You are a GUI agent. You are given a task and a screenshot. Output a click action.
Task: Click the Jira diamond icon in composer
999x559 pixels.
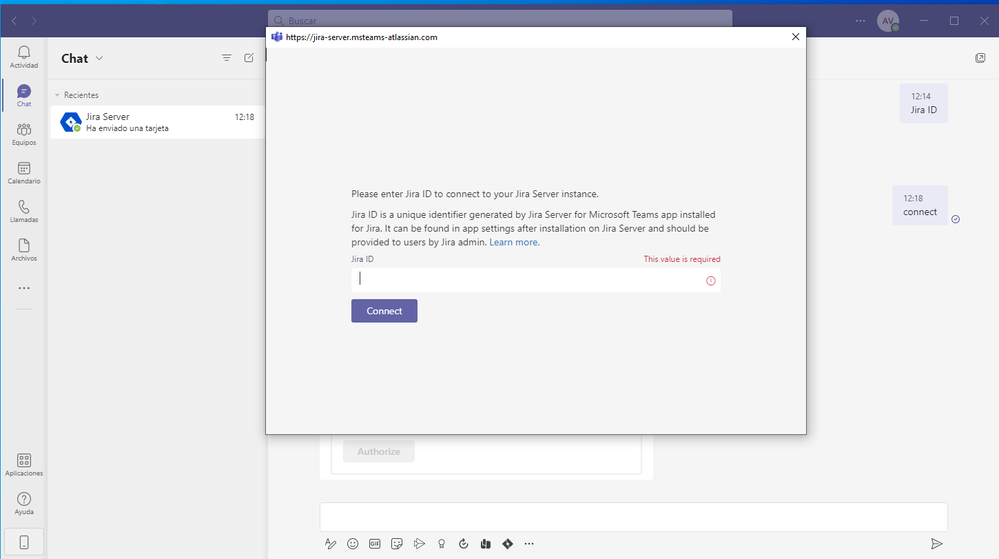coord(508,544)
